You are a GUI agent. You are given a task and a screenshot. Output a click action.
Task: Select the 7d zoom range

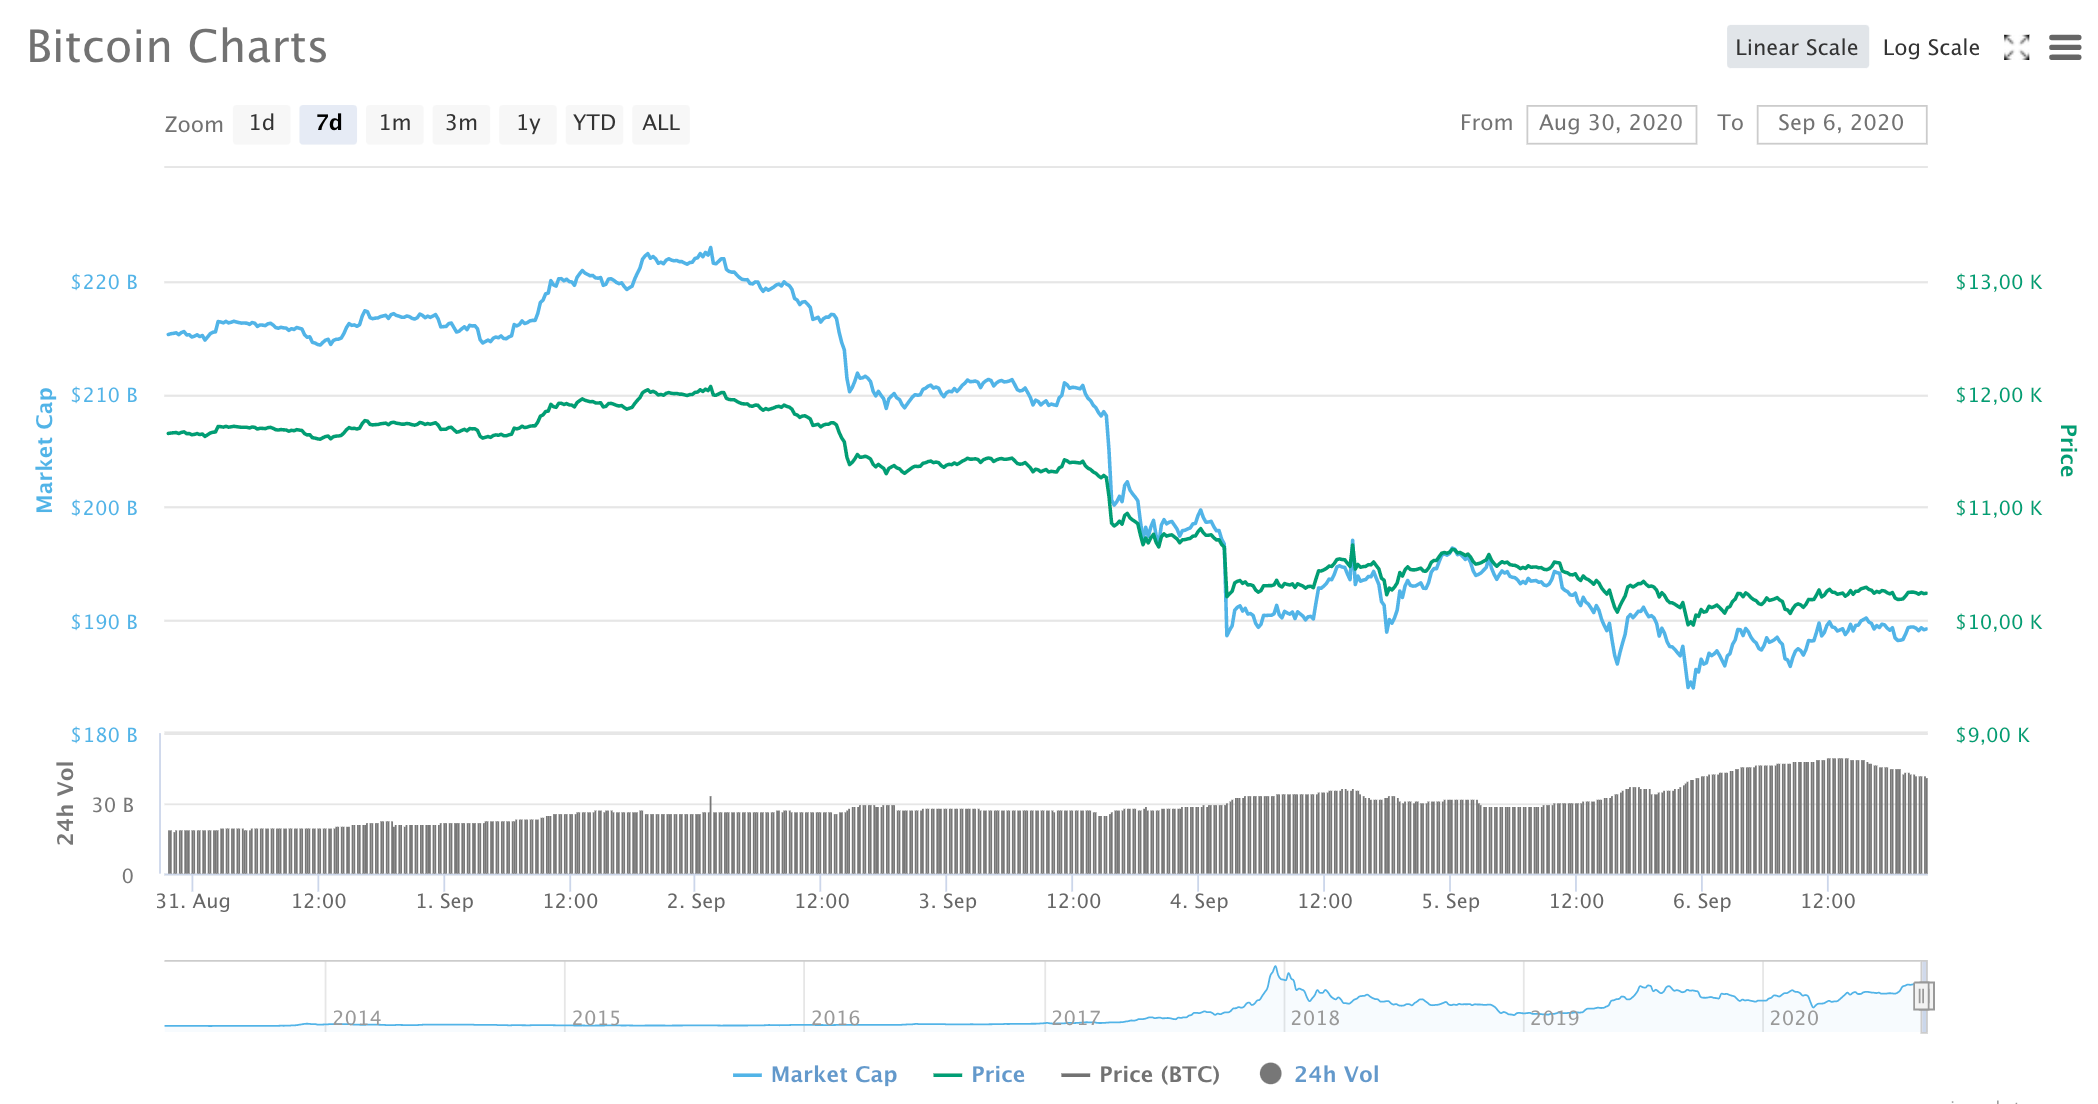(328, 123)
